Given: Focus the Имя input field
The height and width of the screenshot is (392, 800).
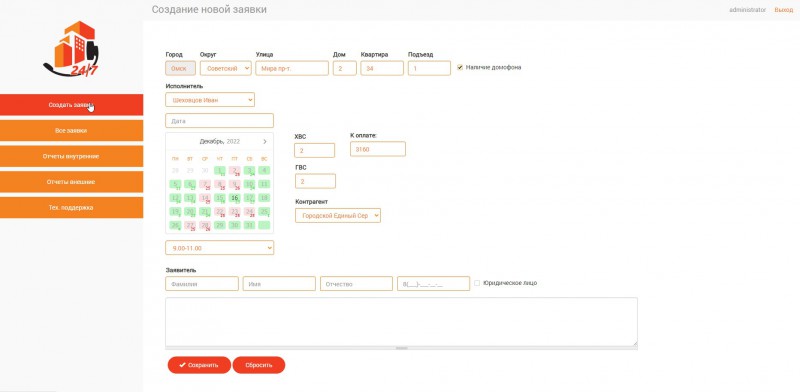Looking at the screenshot, I should point(279,284).
